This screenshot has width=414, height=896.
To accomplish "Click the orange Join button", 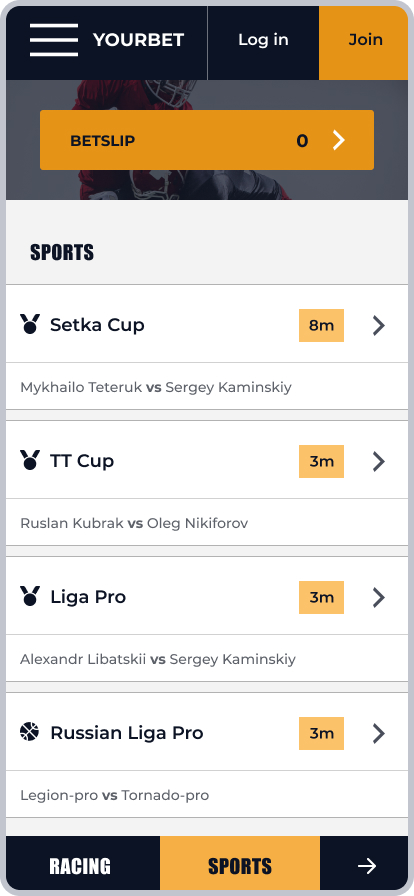I will [x=364, y=40].
